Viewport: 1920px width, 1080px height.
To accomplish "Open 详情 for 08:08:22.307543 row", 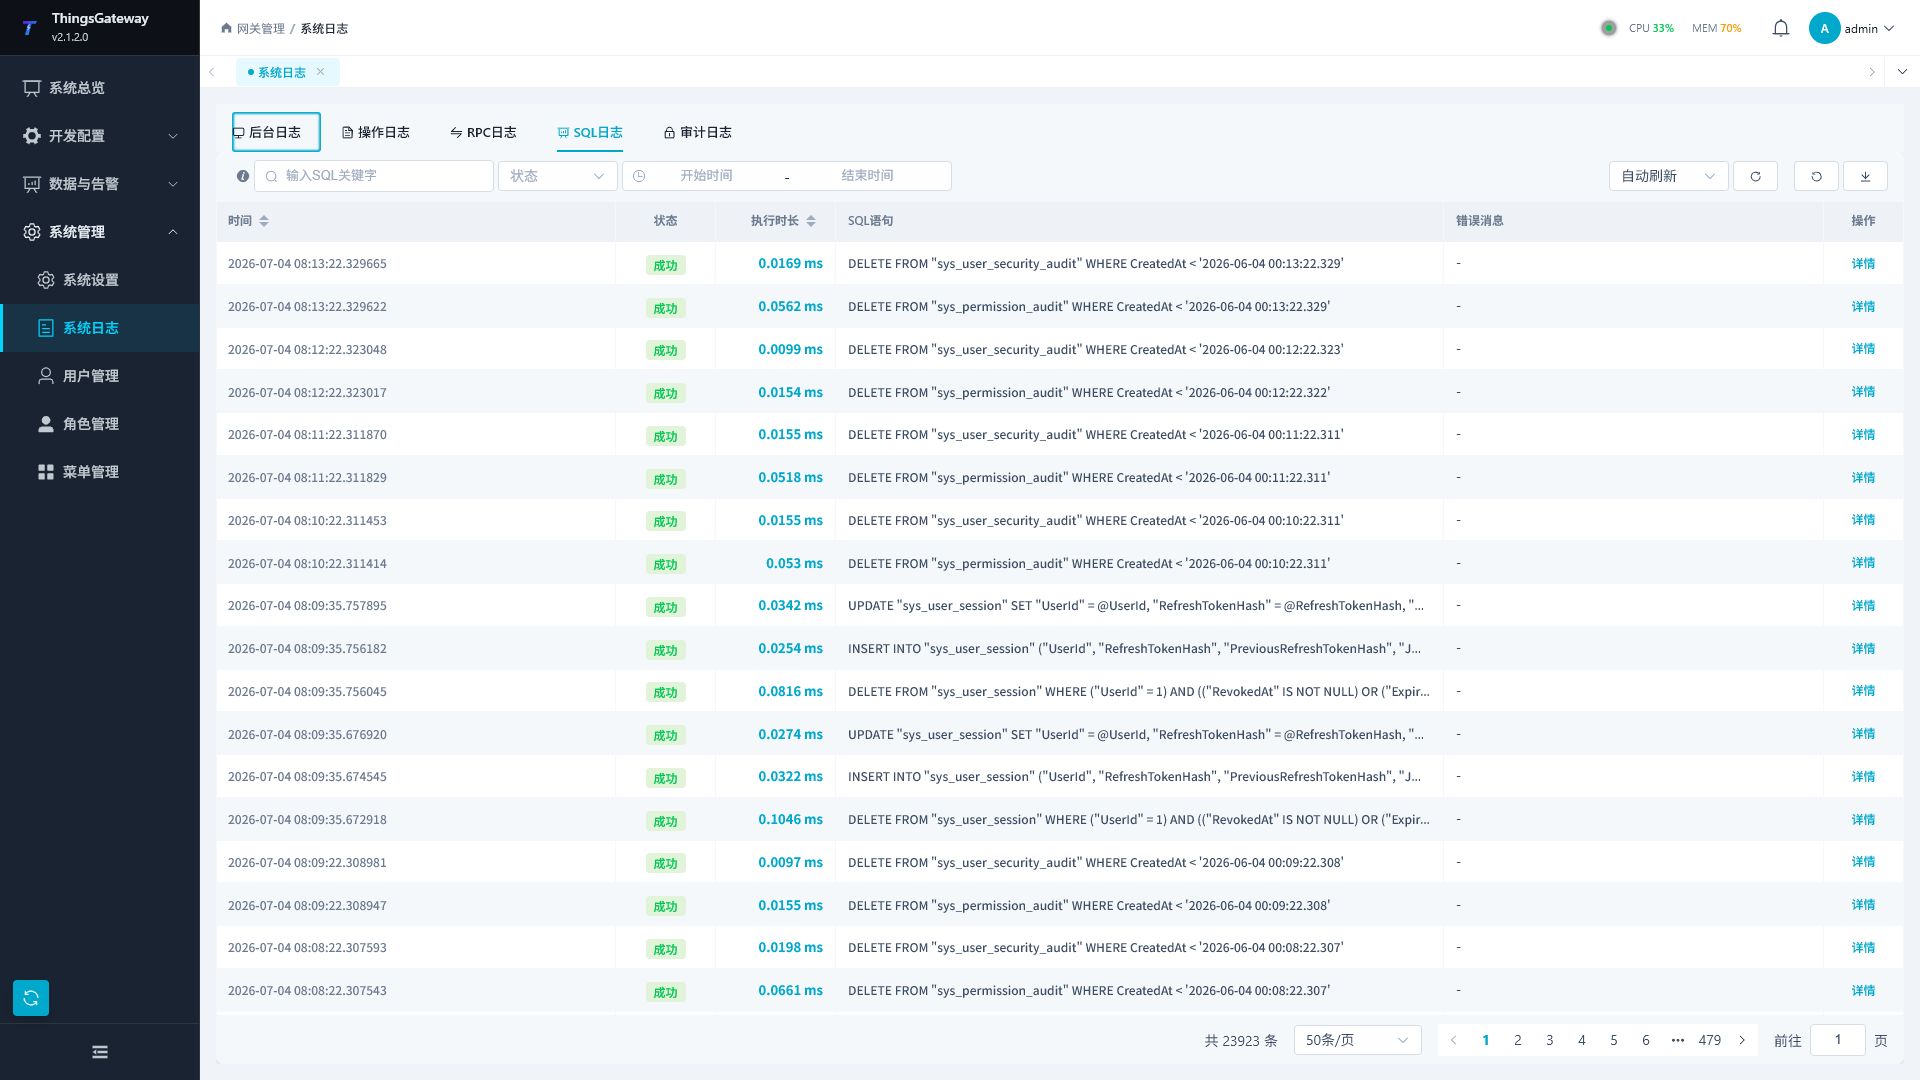I will [x=1862, y=991].
